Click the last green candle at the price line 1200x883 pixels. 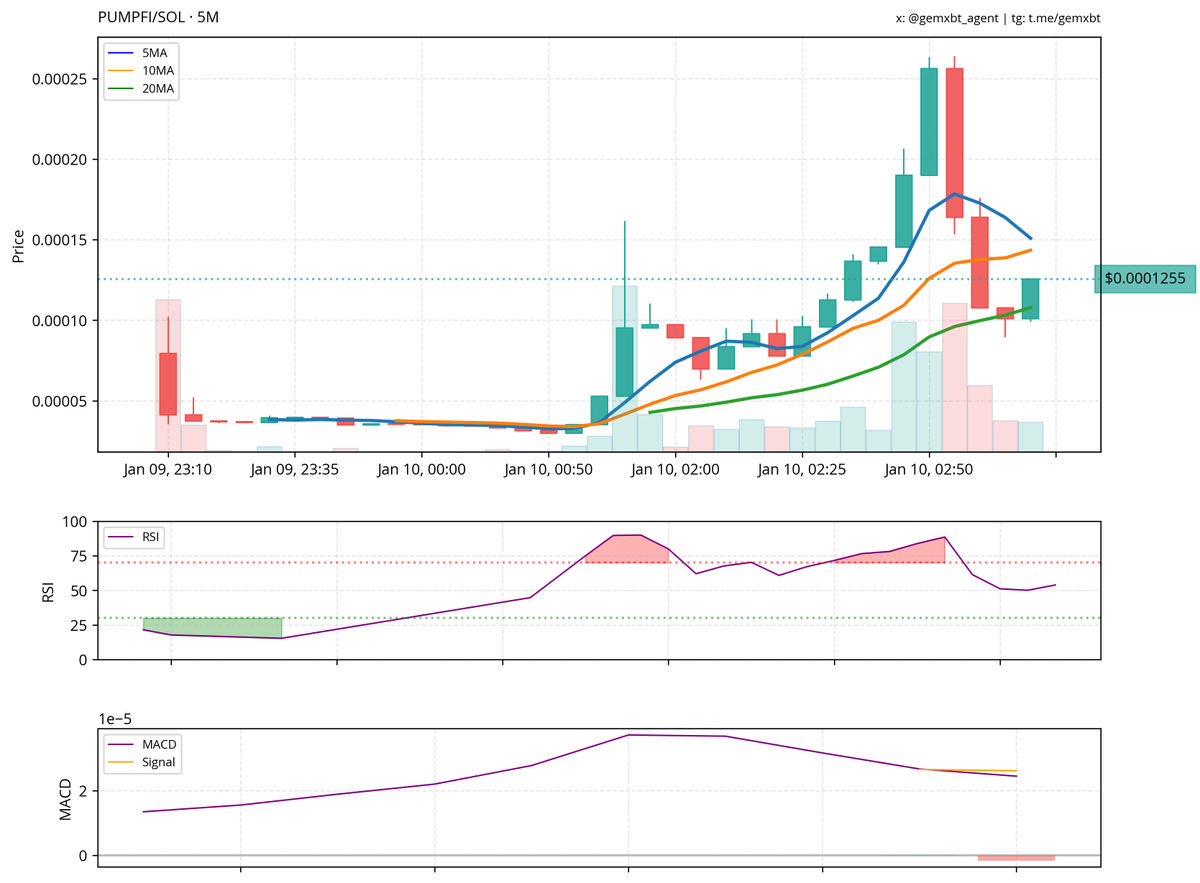click(x=1031, y=299)
